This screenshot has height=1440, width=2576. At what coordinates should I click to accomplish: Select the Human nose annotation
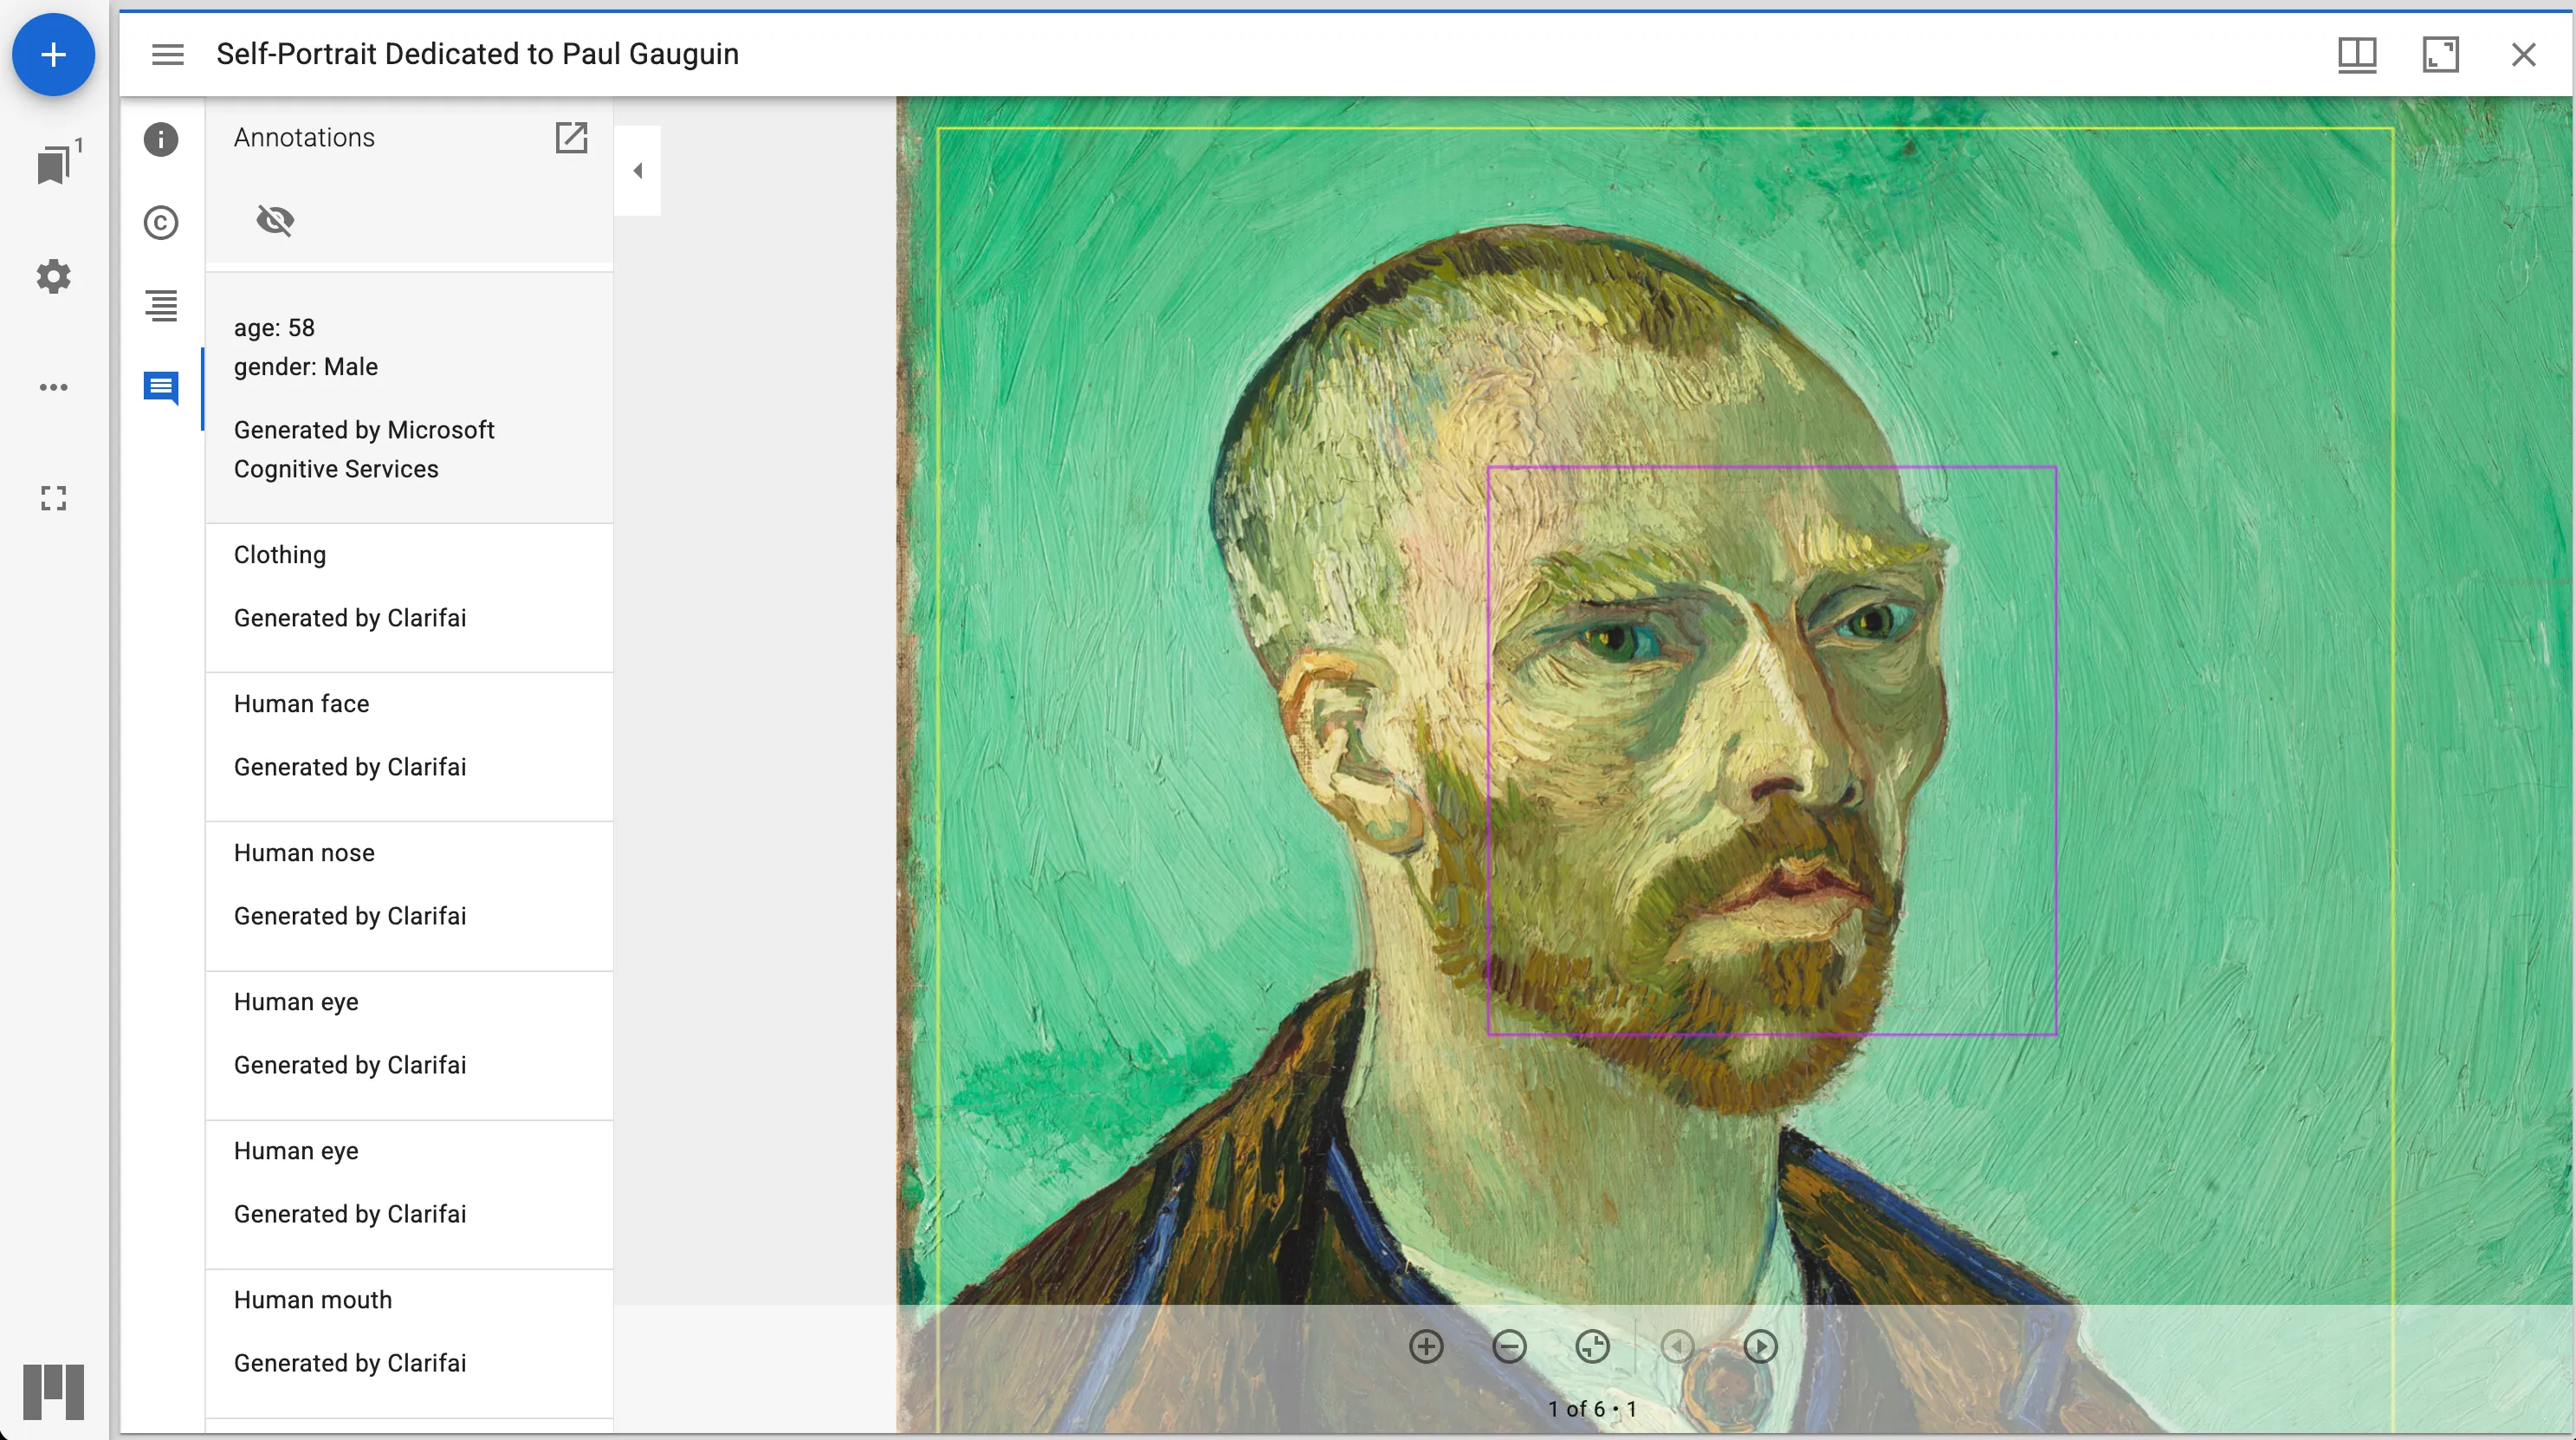click(x=409, y=896)
